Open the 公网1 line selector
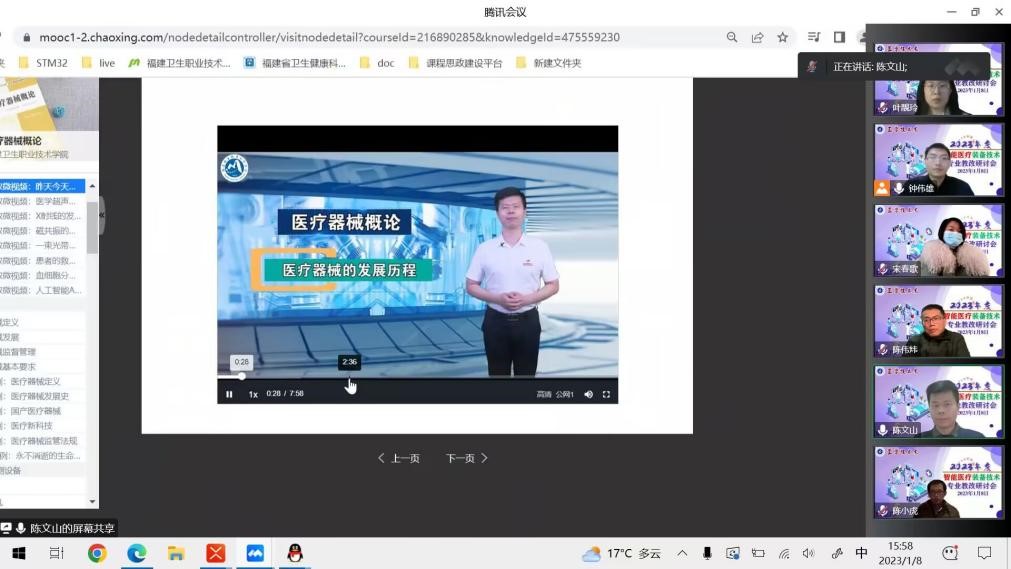The width and height of the screenshot is (1011, 569). 565,394
